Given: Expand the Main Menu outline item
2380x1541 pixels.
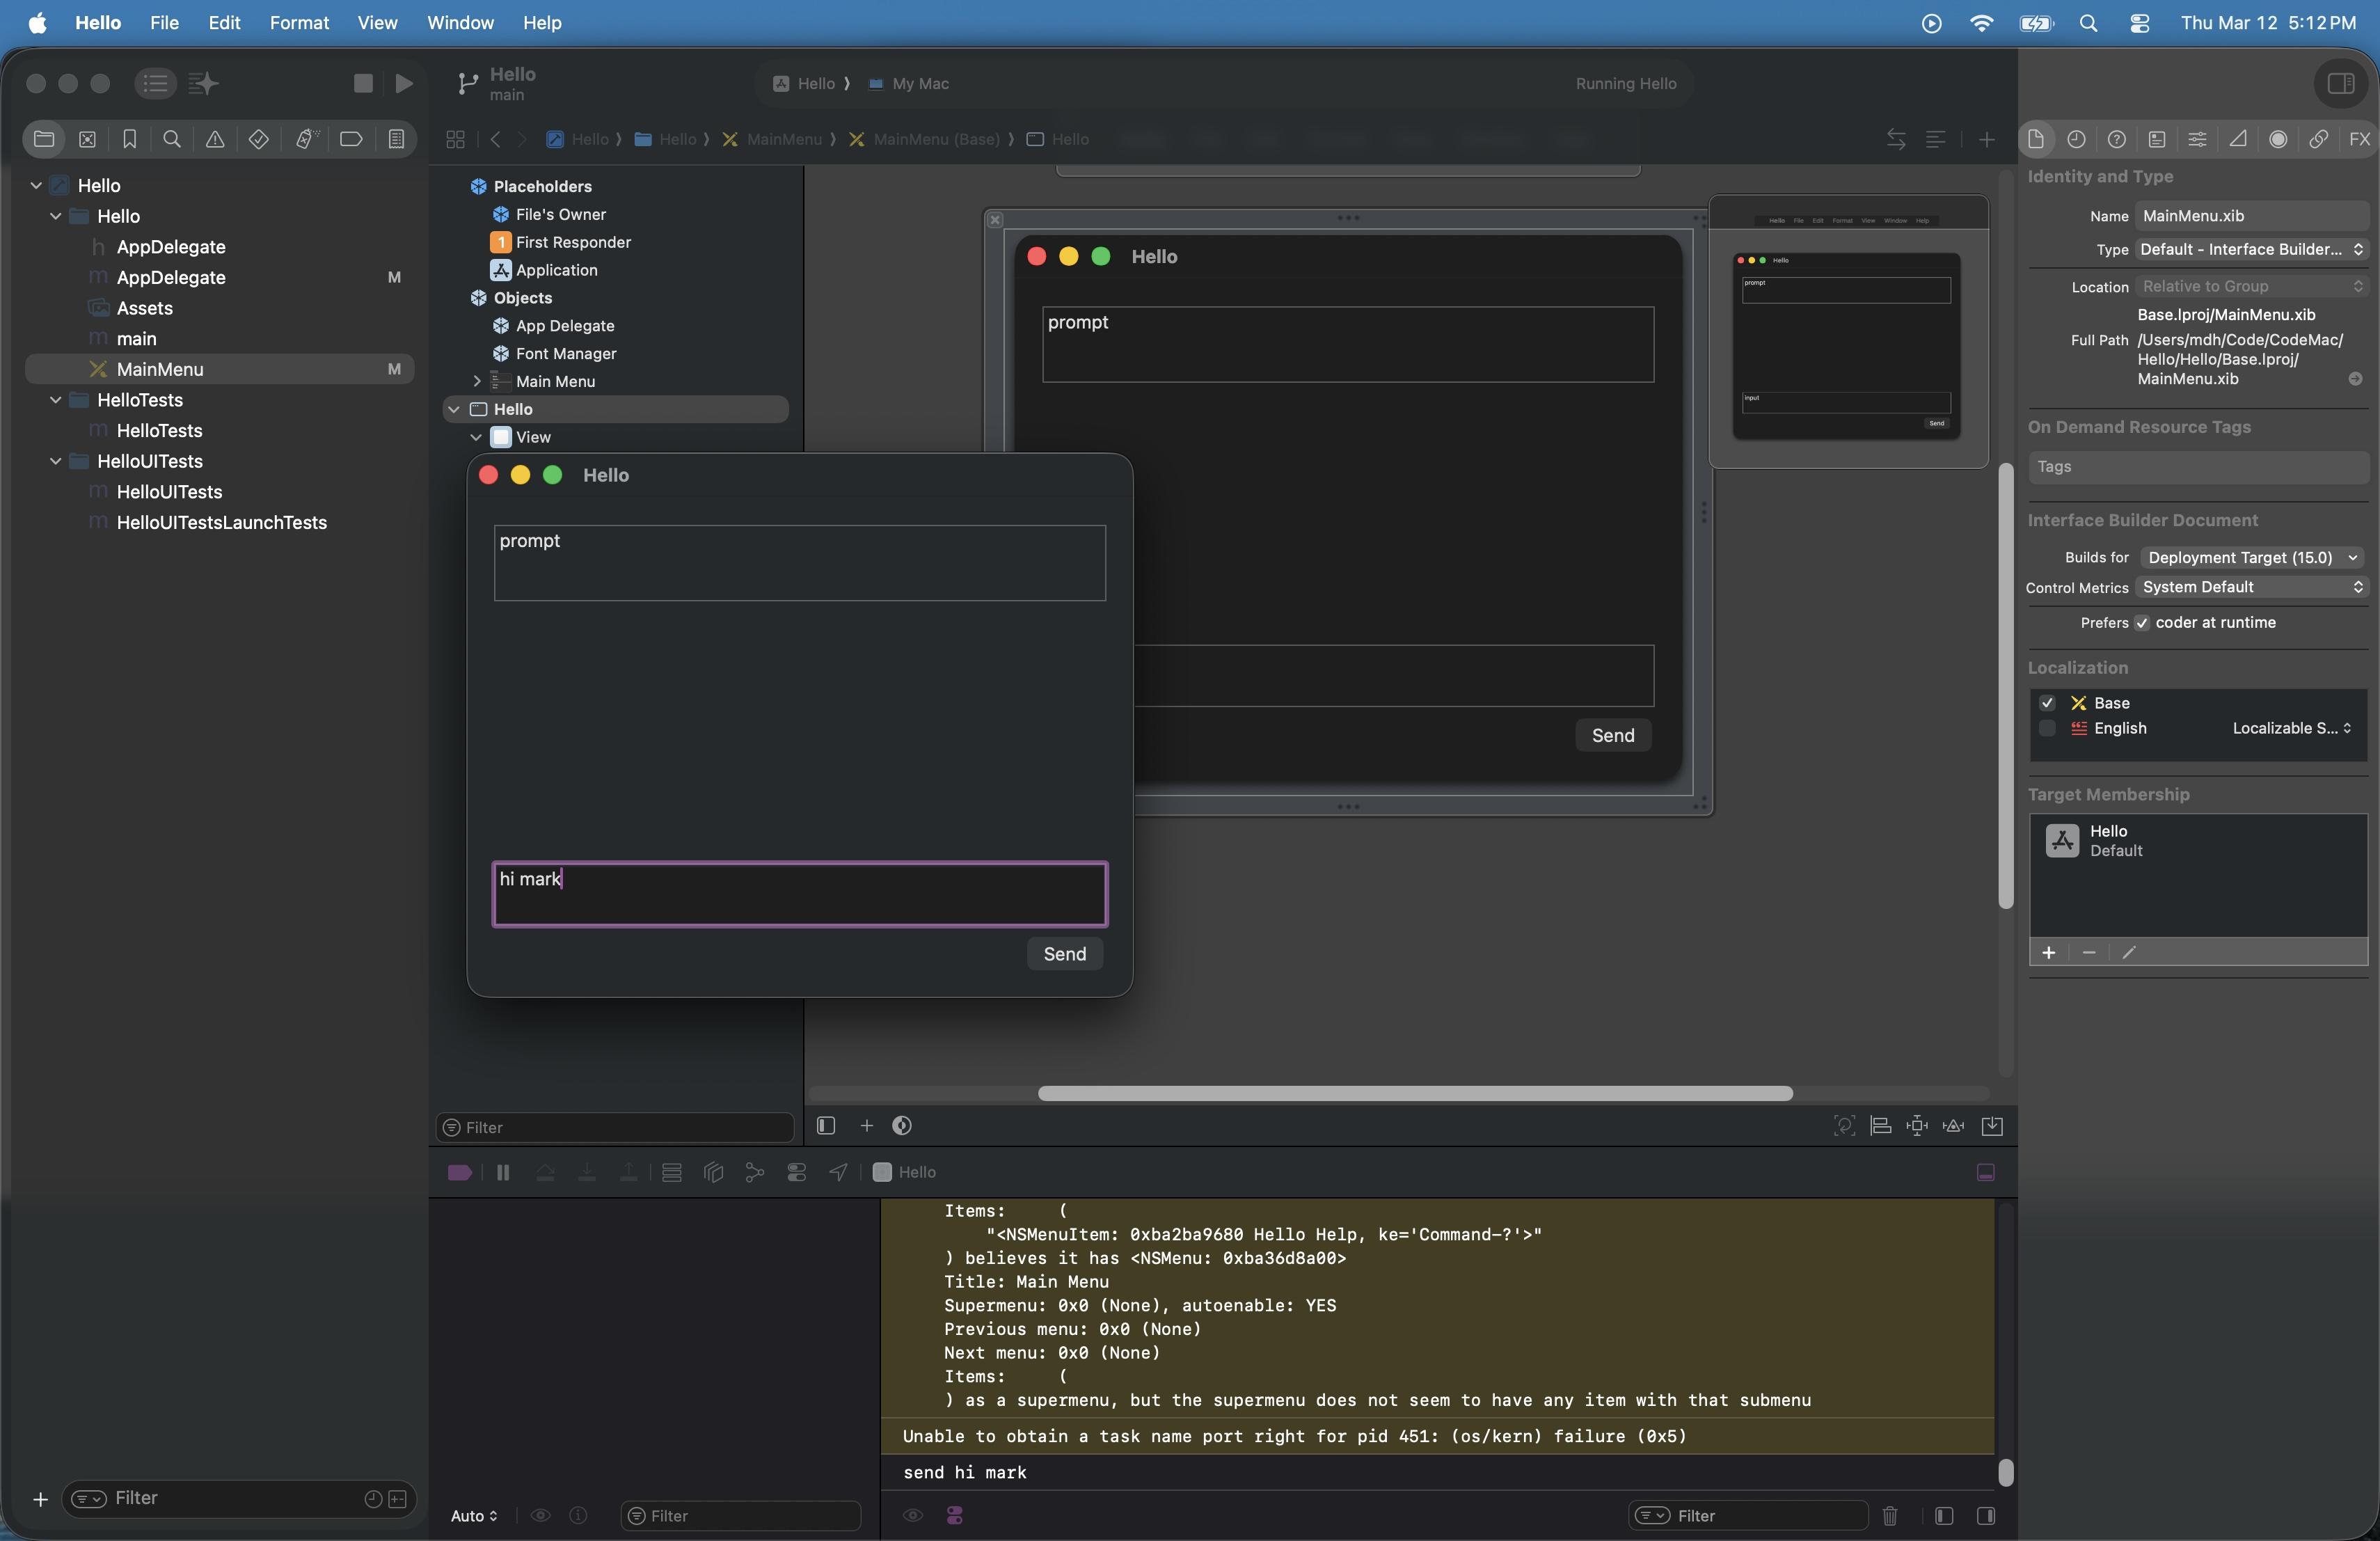Looking at the screenshot, I should coord(477,381).
